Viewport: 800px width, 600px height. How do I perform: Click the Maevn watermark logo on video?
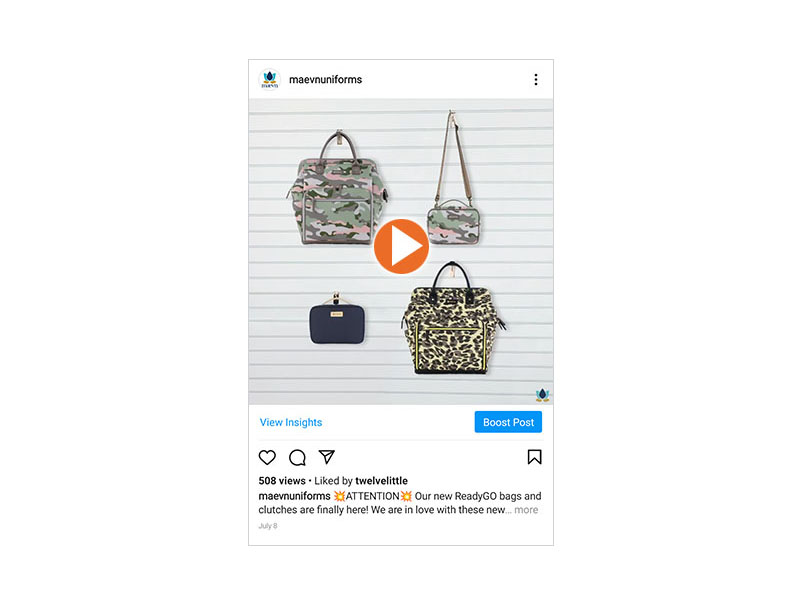tap(542, 394)
